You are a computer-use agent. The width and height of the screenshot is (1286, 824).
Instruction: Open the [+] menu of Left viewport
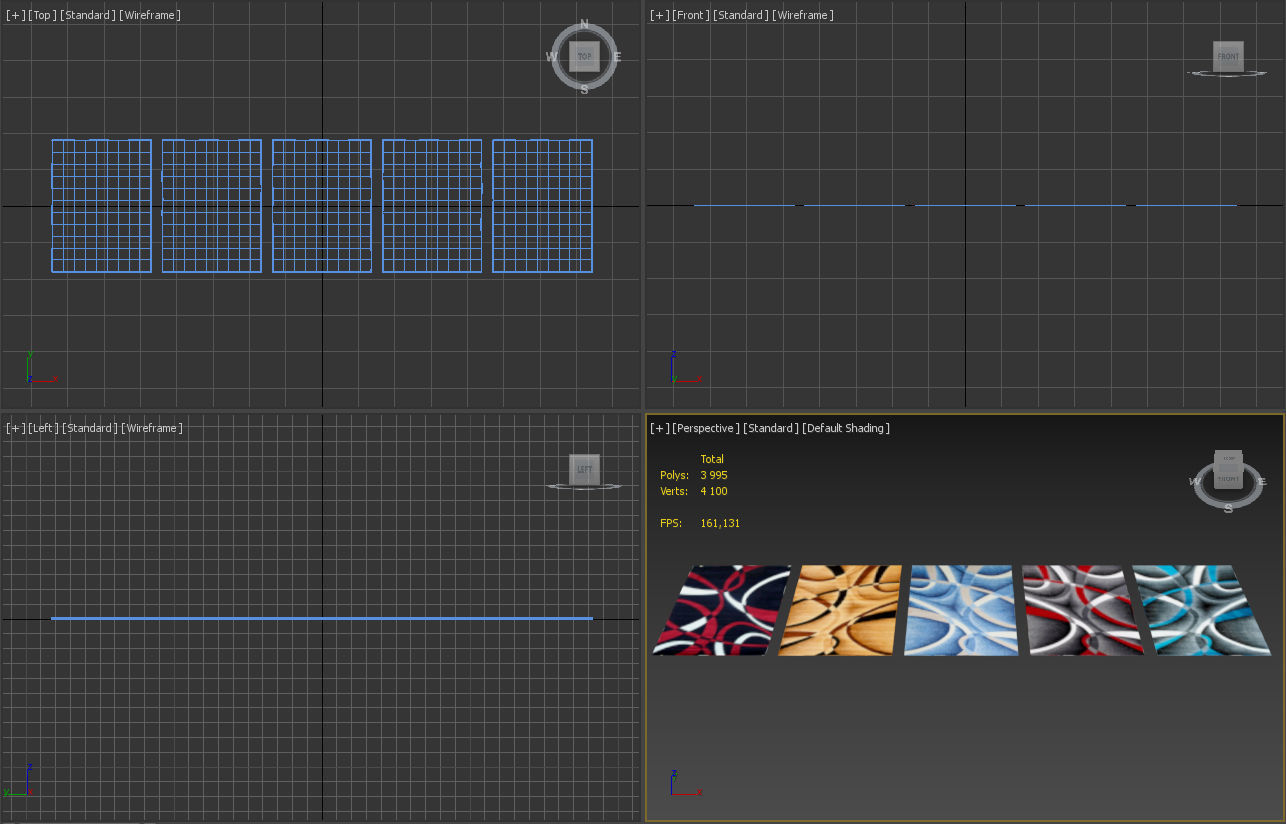coord(16,428)
